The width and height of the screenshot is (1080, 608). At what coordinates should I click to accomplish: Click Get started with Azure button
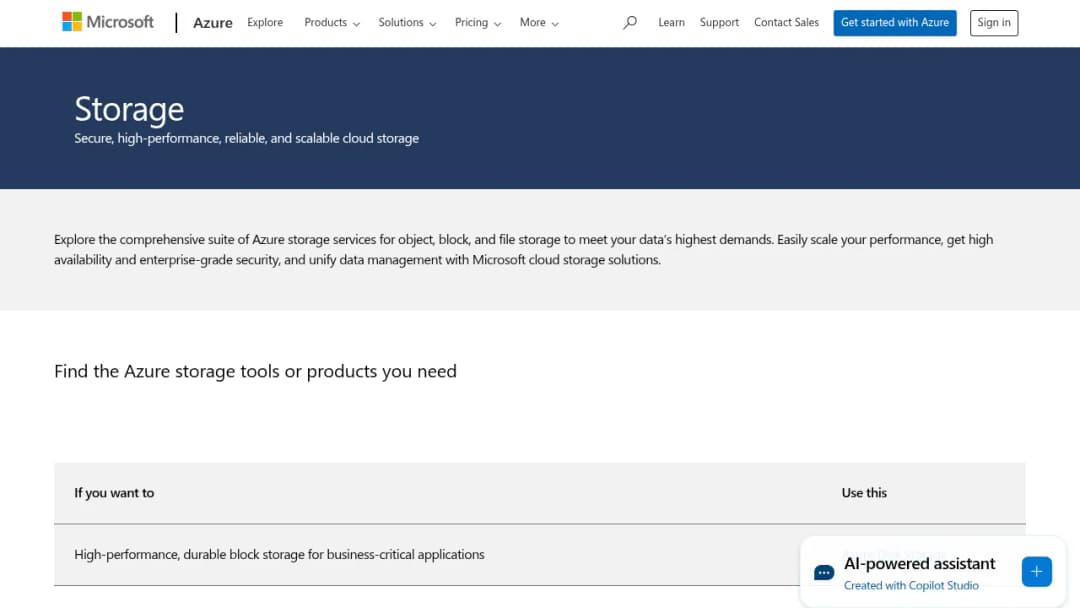[x=895, y=23]
